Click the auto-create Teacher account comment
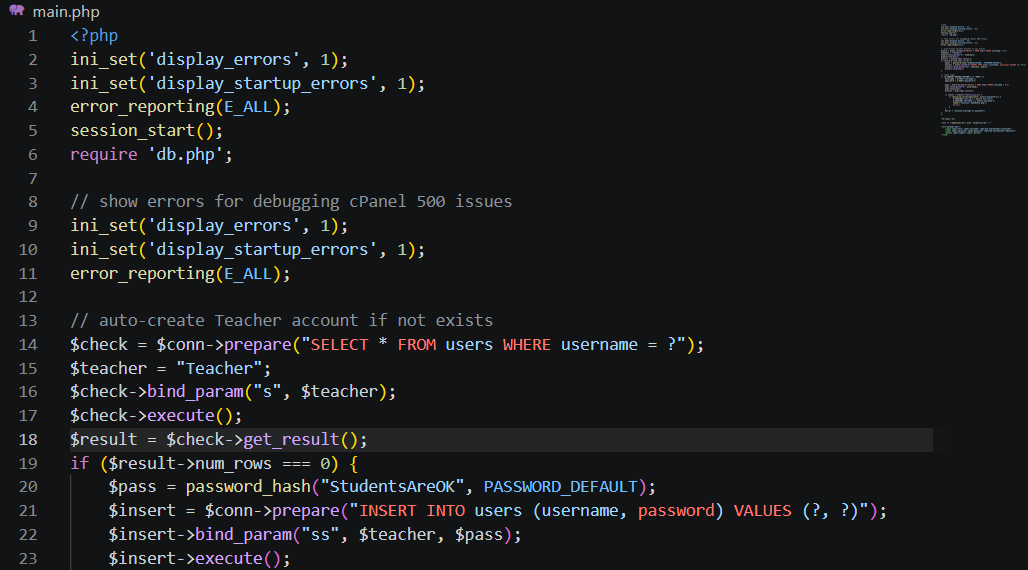Image resolution: width=1028 pixels, height=570 pixels. [281, 321]
